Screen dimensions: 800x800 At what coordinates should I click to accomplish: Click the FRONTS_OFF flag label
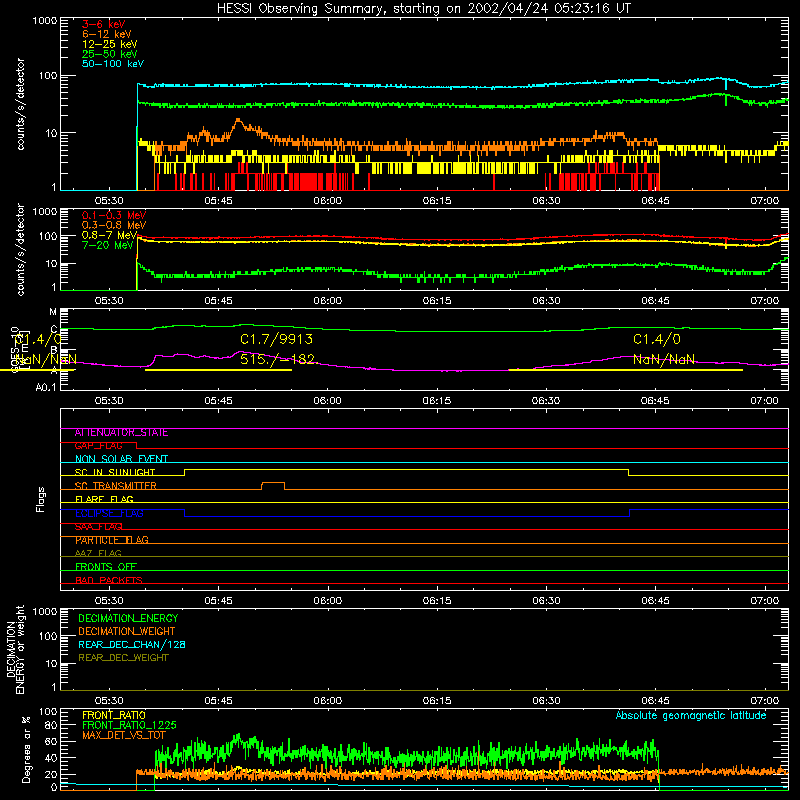(106, 567)
